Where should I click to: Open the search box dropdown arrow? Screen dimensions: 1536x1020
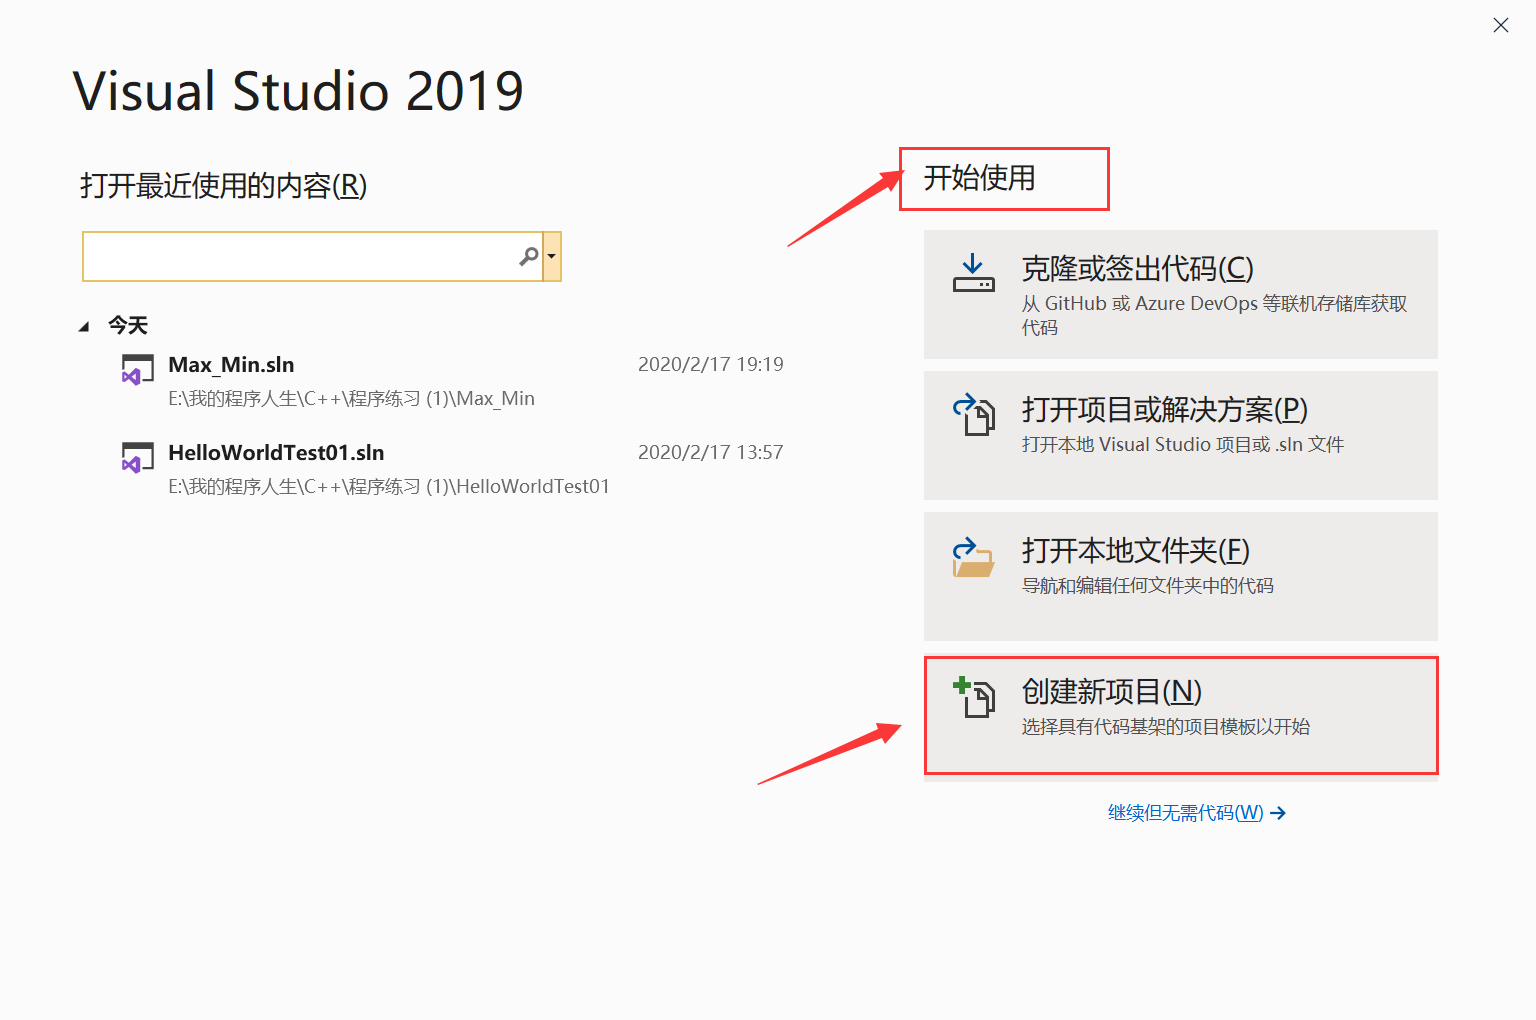click(551, 257)
